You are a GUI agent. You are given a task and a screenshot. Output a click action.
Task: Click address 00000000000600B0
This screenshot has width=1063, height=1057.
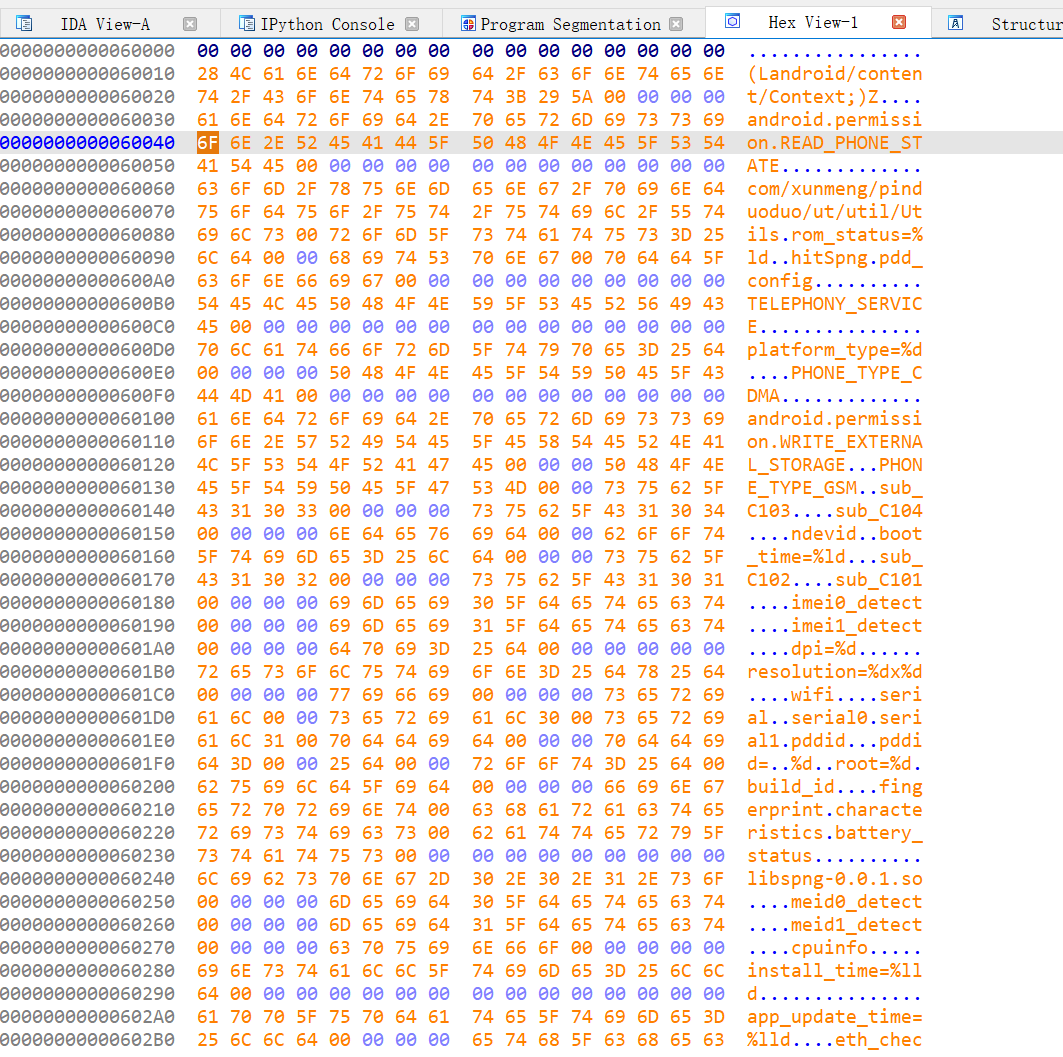[x=87, y=304]
